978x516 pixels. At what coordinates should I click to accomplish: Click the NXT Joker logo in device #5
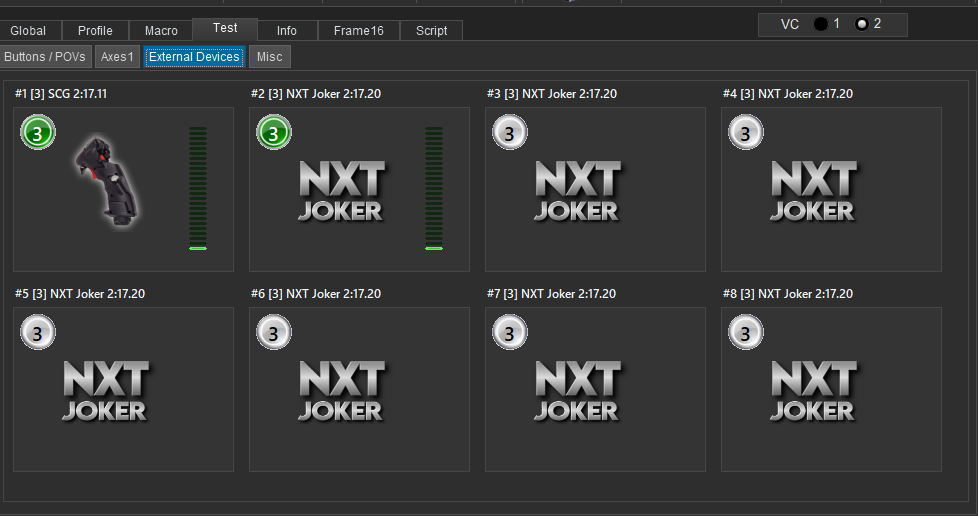click(x=105, y=390)
